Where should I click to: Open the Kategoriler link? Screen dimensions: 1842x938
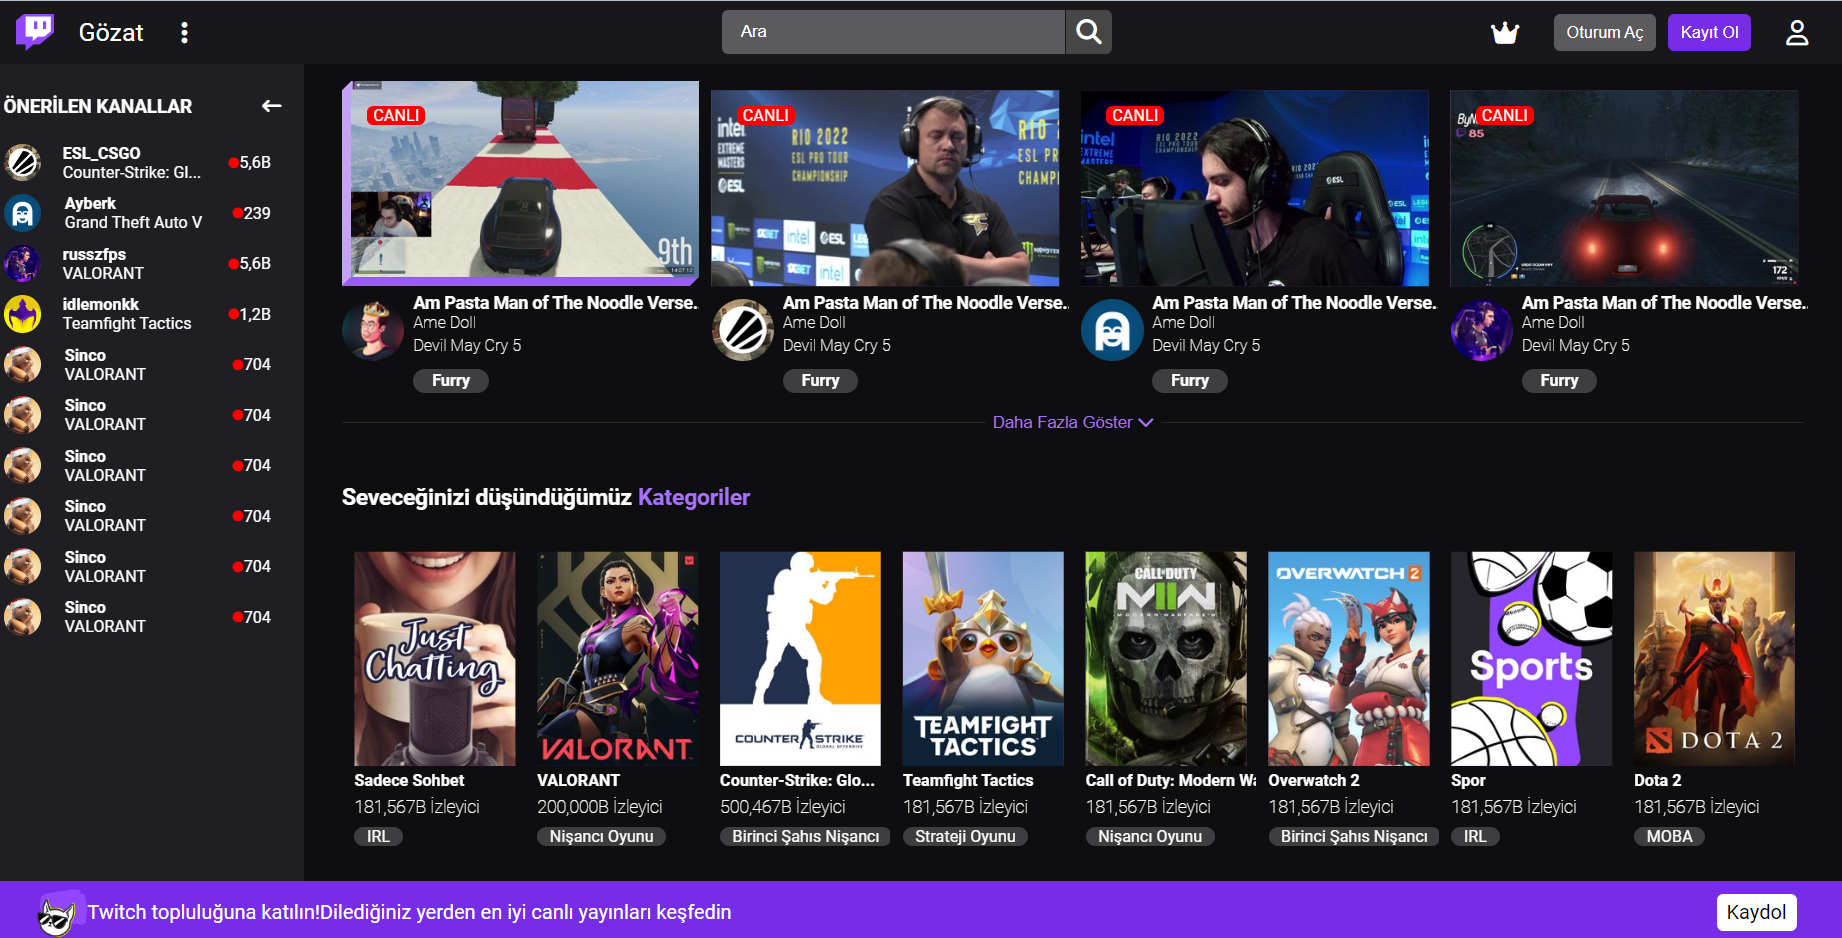click(x=693, y=497)
